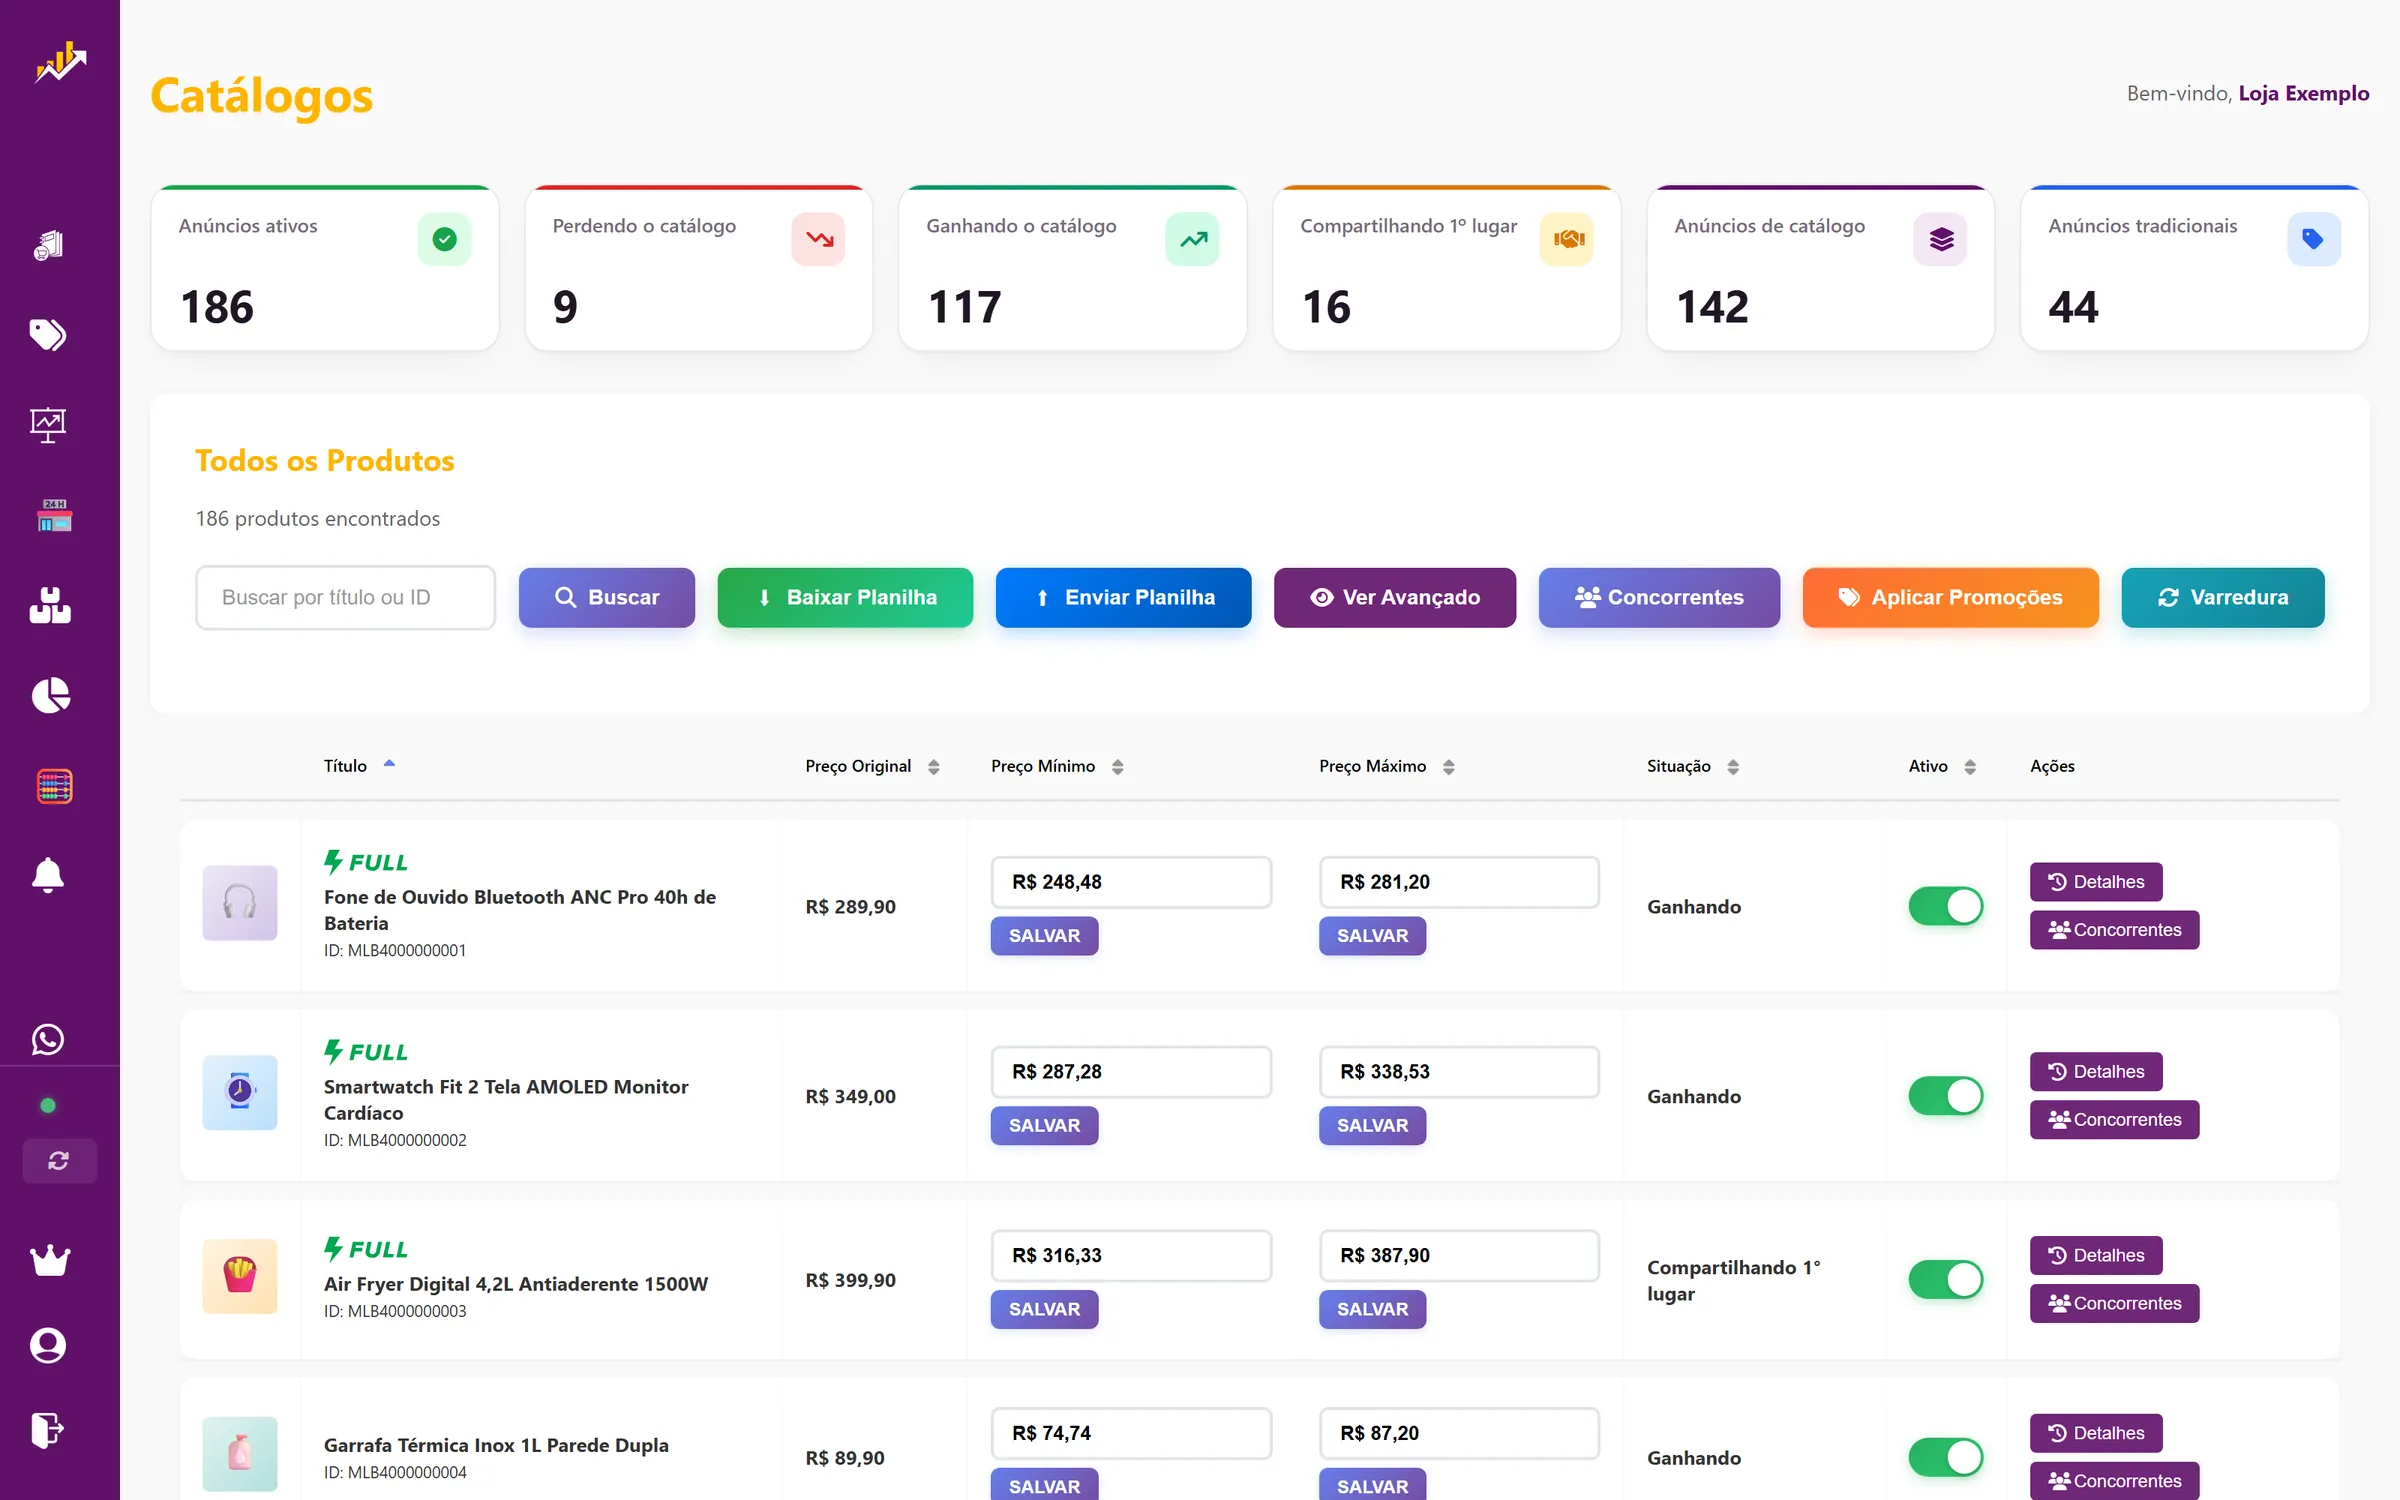This screenshot has height=1500, width=2400.
Task: Open Ver Avançado view
Action: tap(1394, 597)
